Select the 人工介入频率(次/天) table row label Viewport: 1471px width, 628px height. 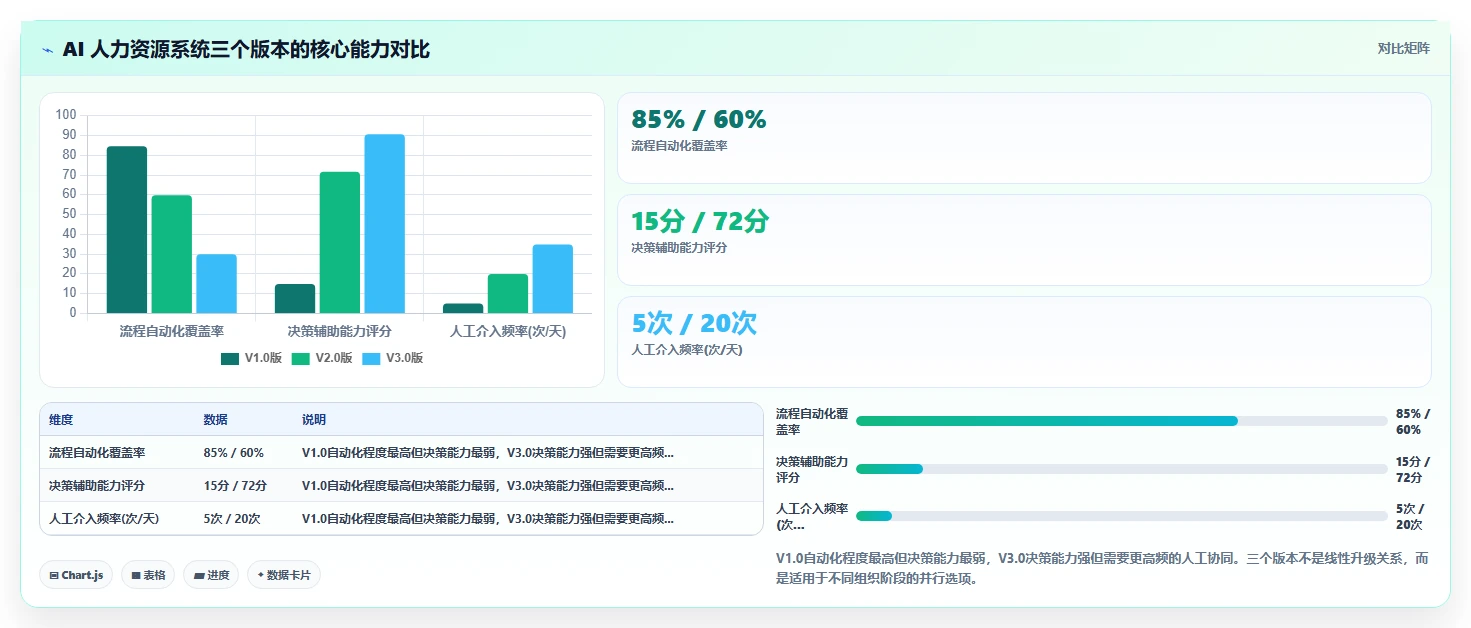click(104, 519)
